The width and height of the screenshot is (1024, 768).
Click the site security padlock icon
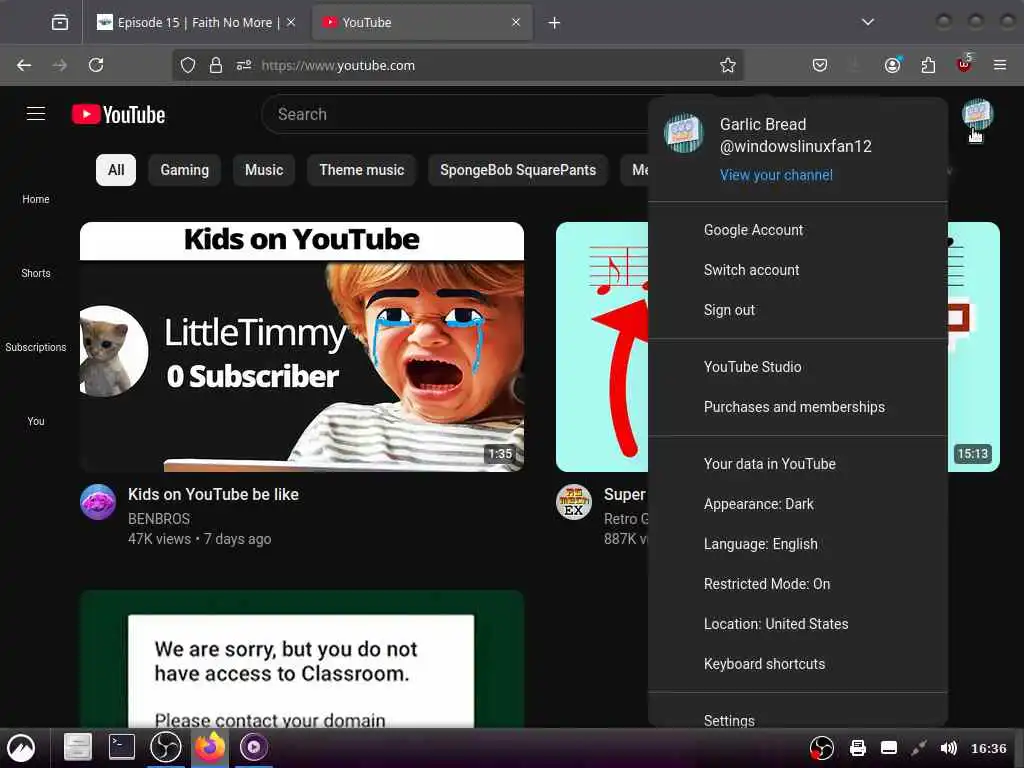[x=216, y=65]
